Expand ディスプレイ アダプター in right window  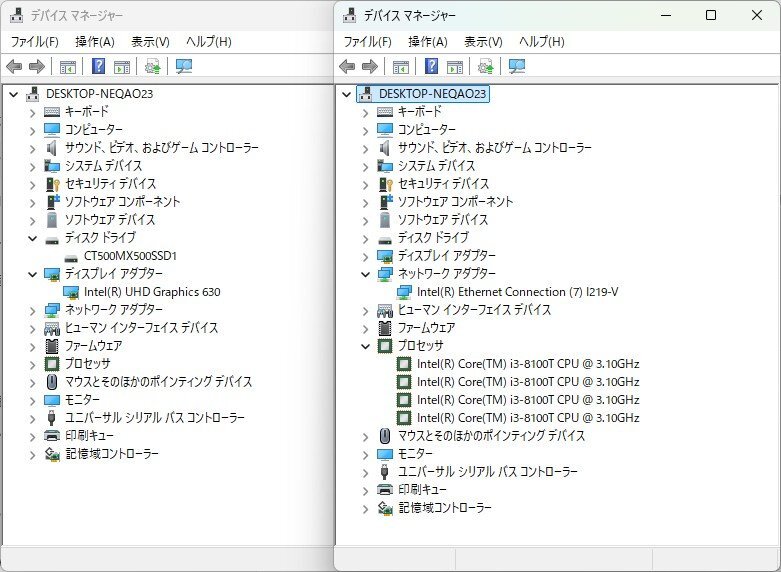coord(365,257)
